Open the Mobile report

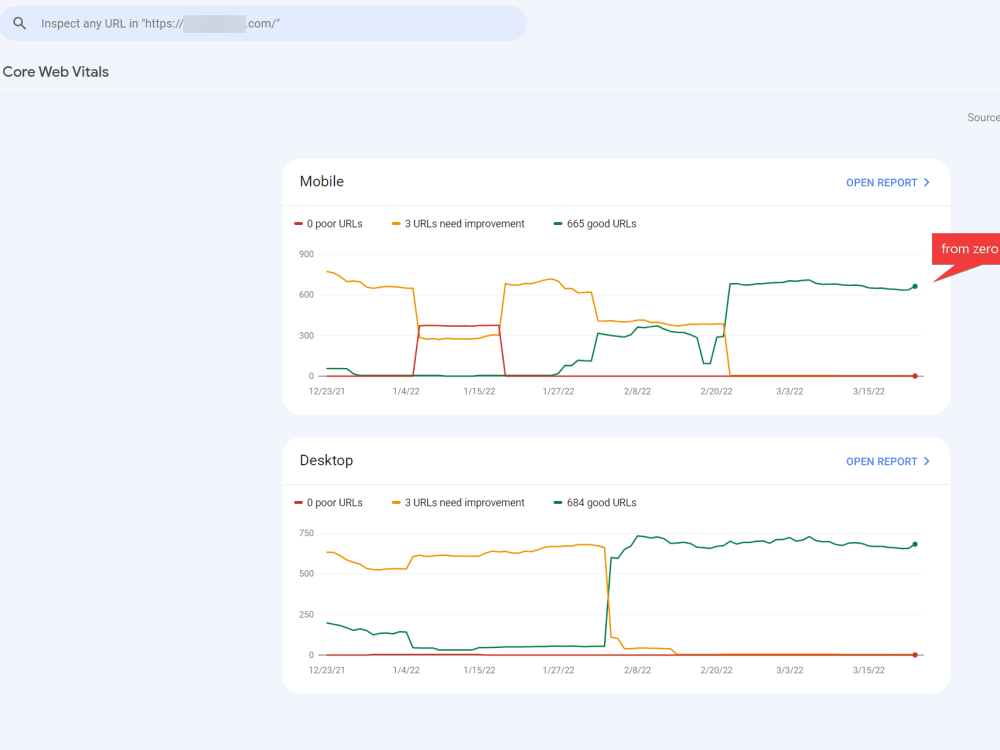(x=881, y=182)
